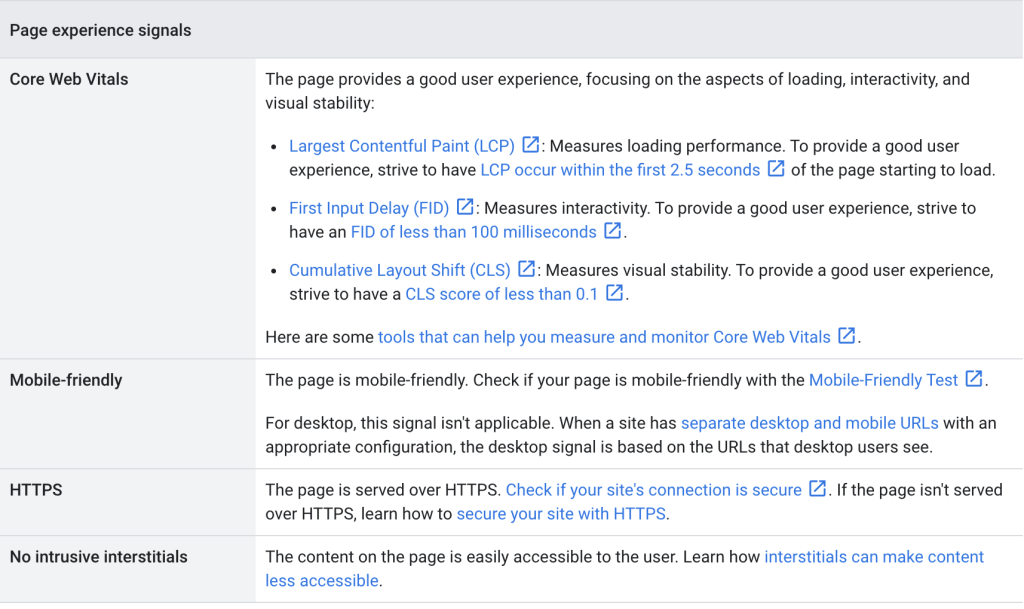Viewport: 1024px width, 609px height.
Task: Open Cumulative Layout Shift (CLS) link
Action: (400, 270)
